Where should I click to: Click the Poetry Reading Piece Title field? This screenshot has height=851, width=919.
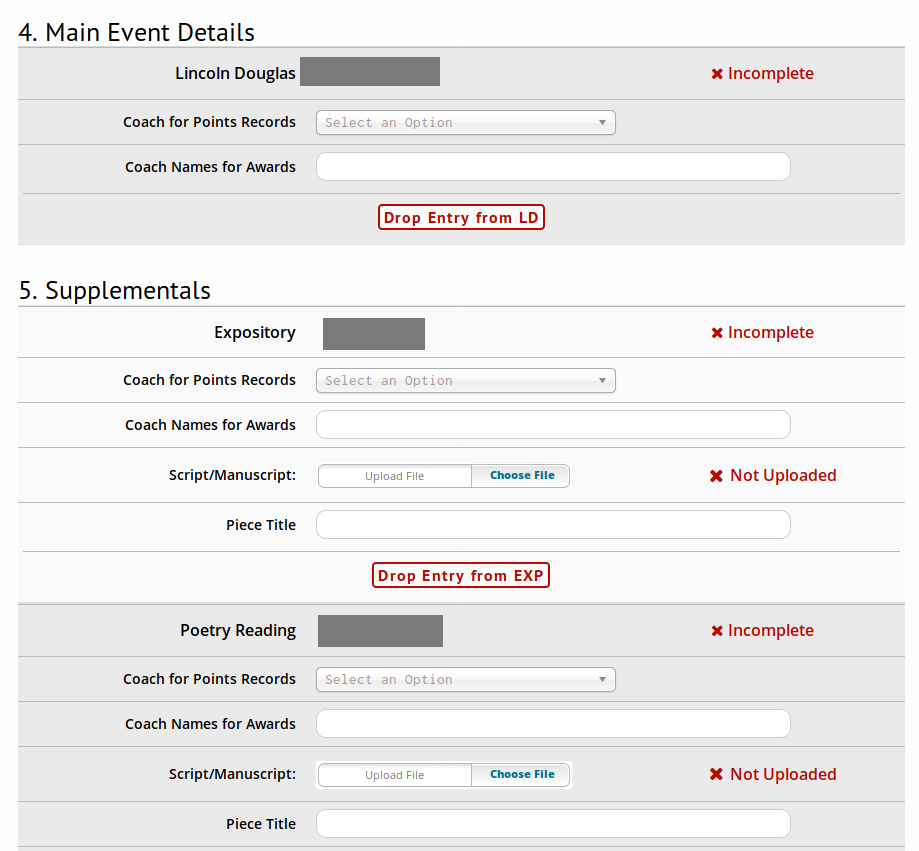tap(553, 824)
